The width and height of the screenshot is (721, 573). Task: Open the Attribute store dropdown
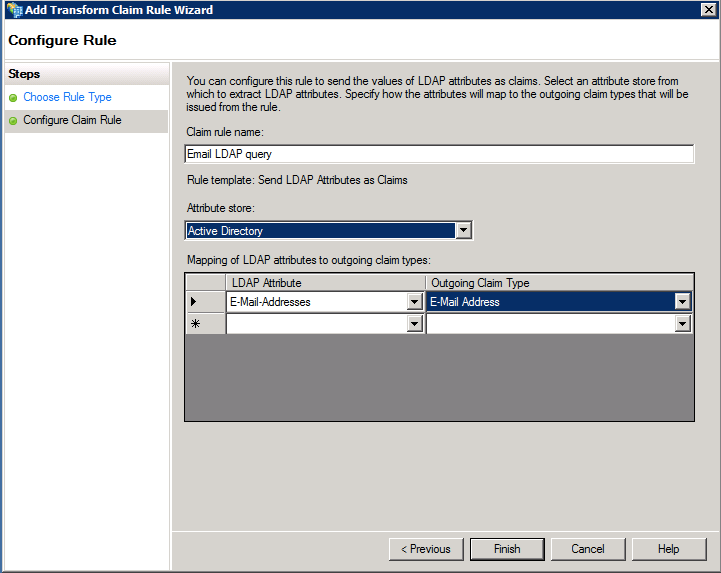click(x=463, y=231)
